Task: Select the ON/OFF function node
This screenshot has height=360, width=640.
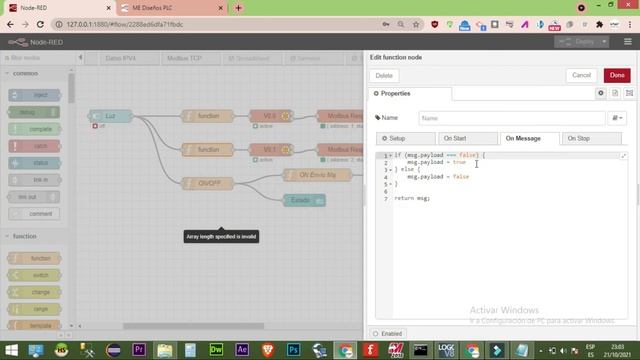Action: coord(208,183)
